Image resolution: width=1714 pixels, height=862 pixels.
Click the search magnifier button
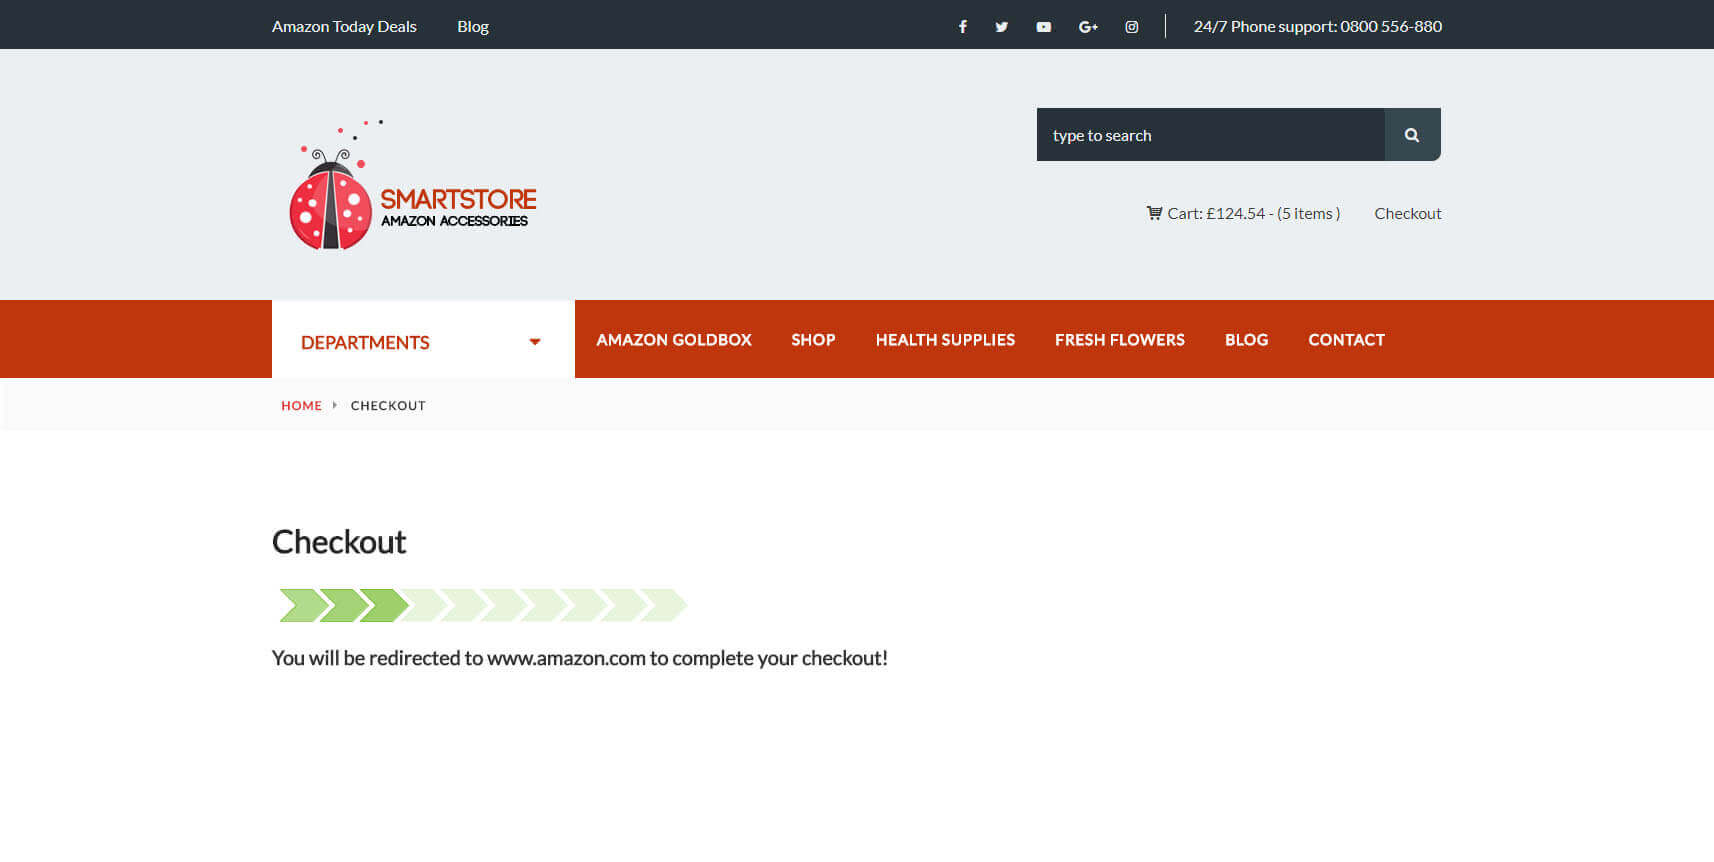point(1412,135)
